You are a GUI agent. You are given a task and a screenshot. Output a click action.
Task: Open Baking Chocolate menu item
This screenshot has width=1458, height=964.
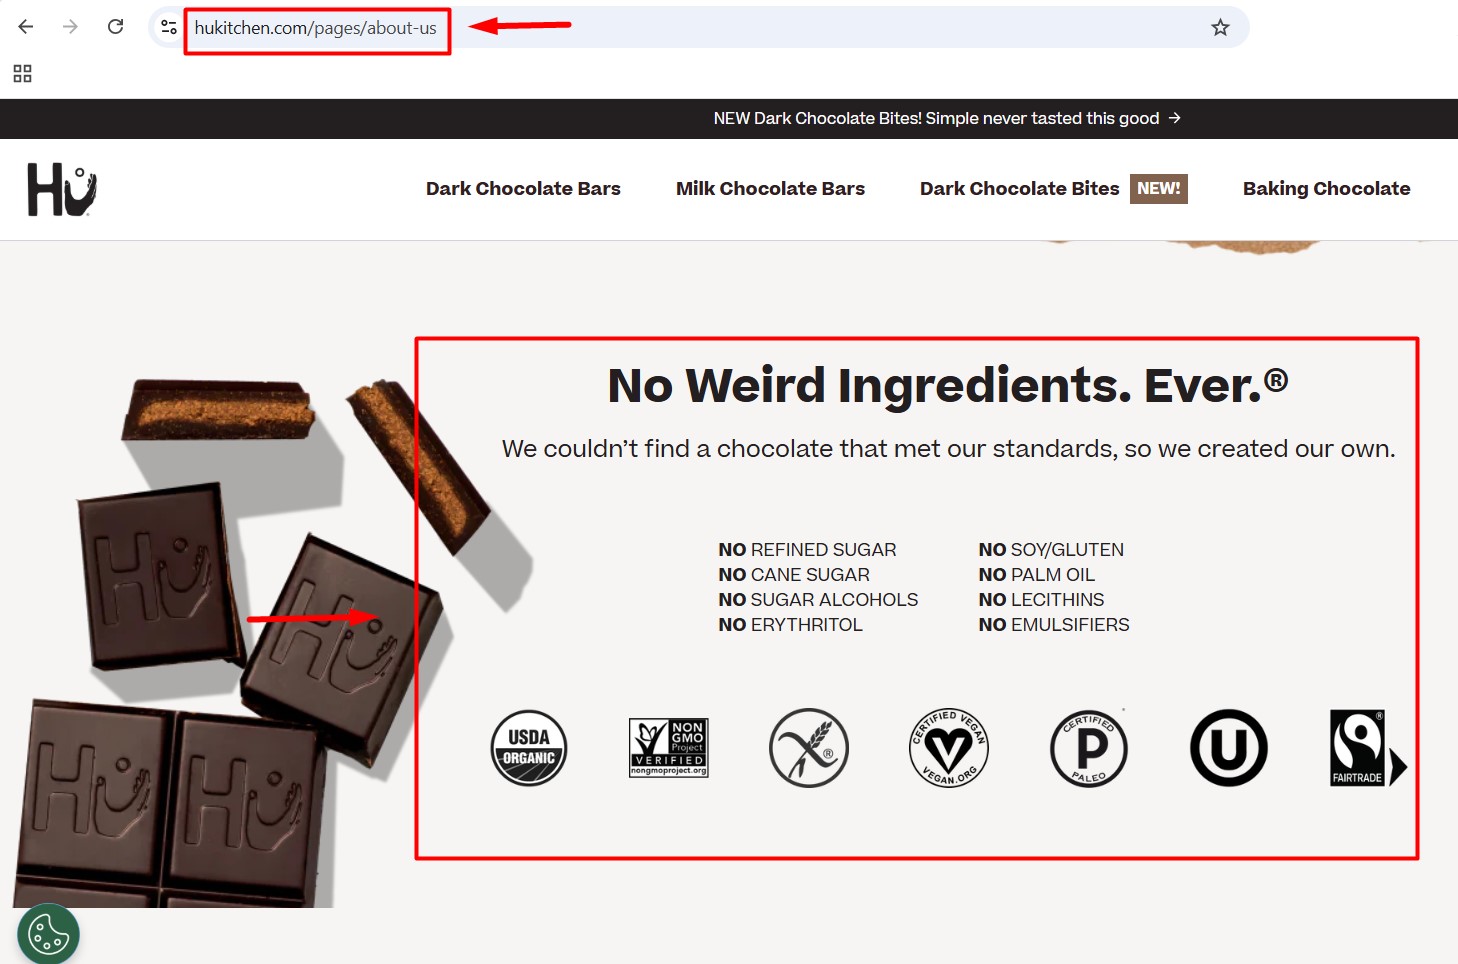tap(1326, 188)
